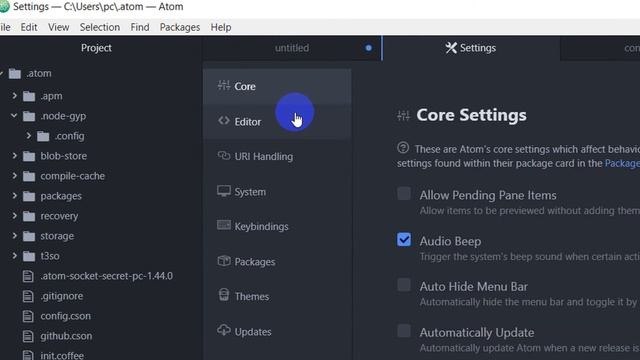Viewport: 640px width, 360px height.
Task: Click the .atom root folder icon
Action: [x=15, y=73]
